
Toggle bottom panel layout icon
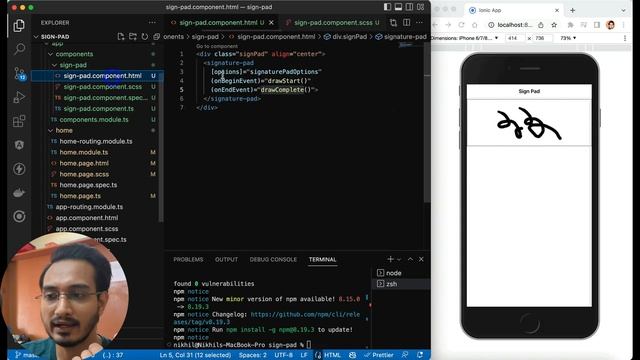tap(398, 7)
